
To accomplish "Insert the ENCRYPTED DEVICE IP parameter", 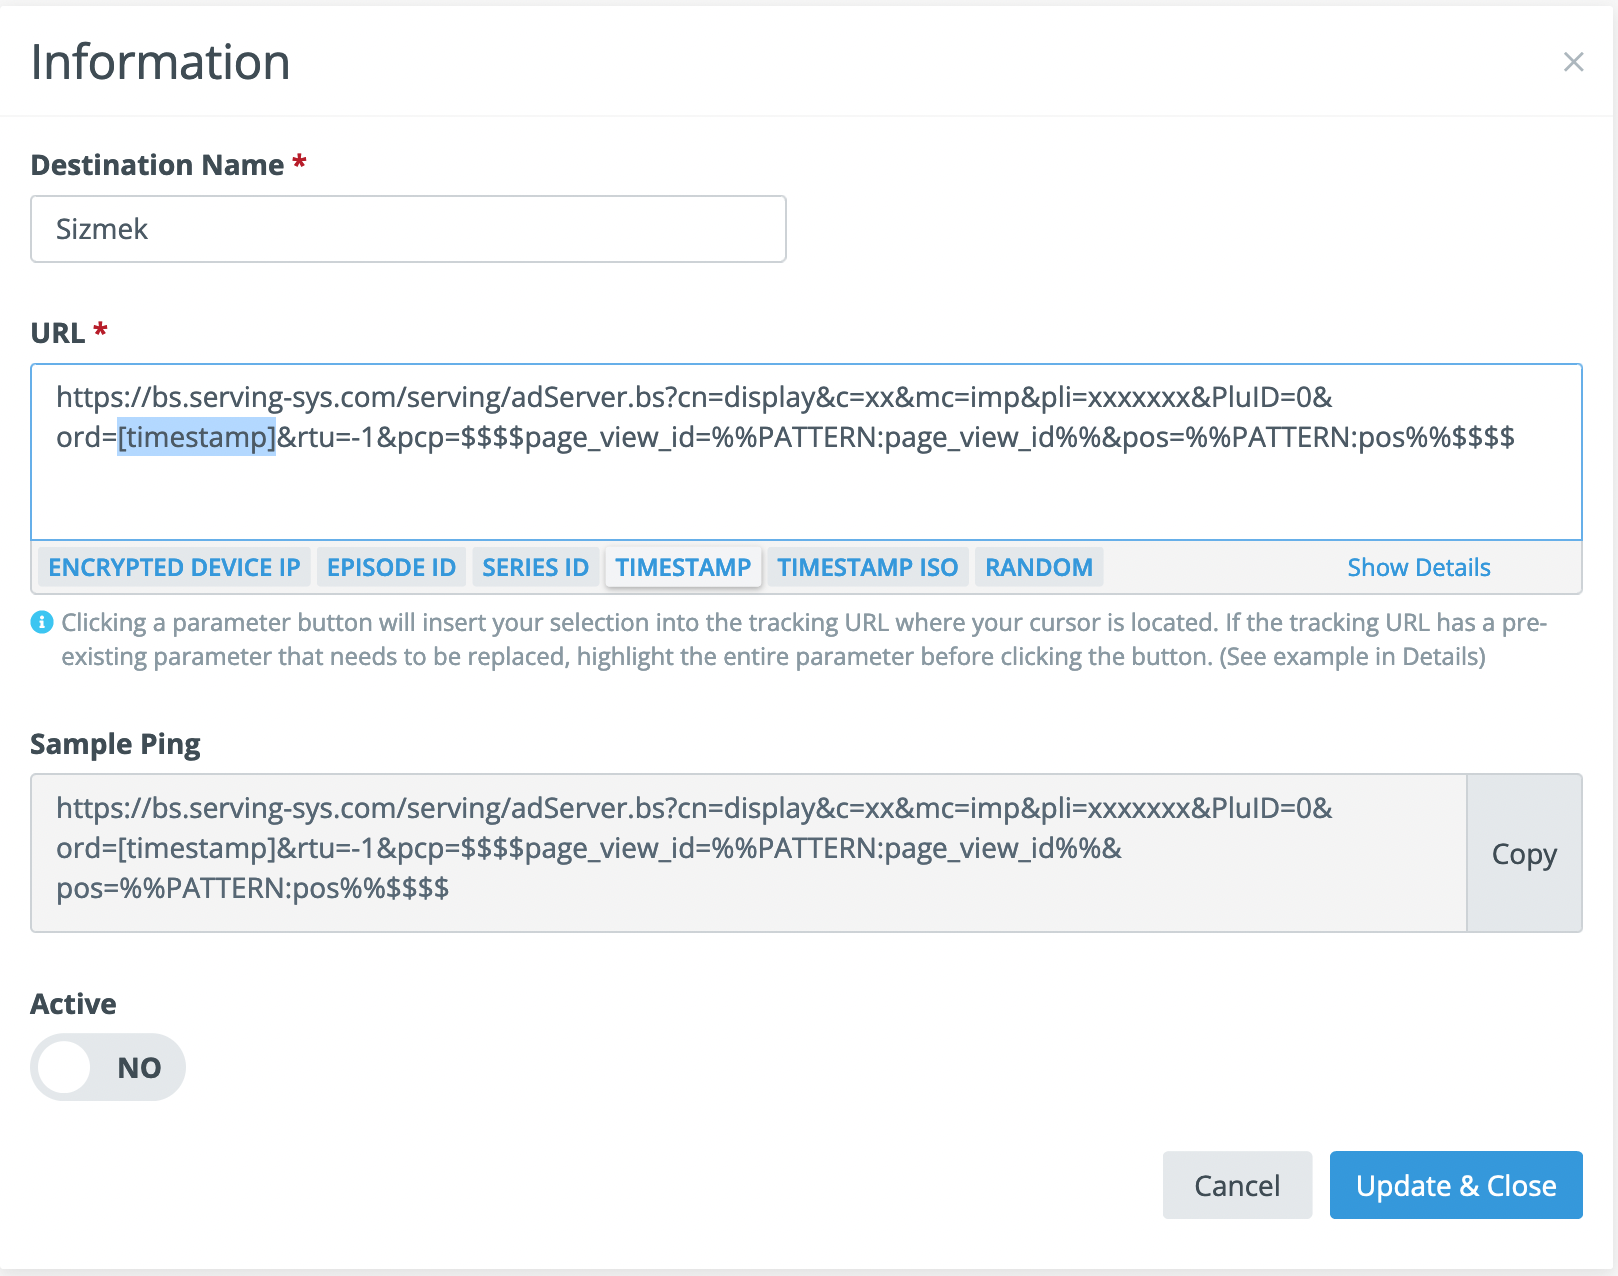I will pyautogui.click(x=174, y=568).
